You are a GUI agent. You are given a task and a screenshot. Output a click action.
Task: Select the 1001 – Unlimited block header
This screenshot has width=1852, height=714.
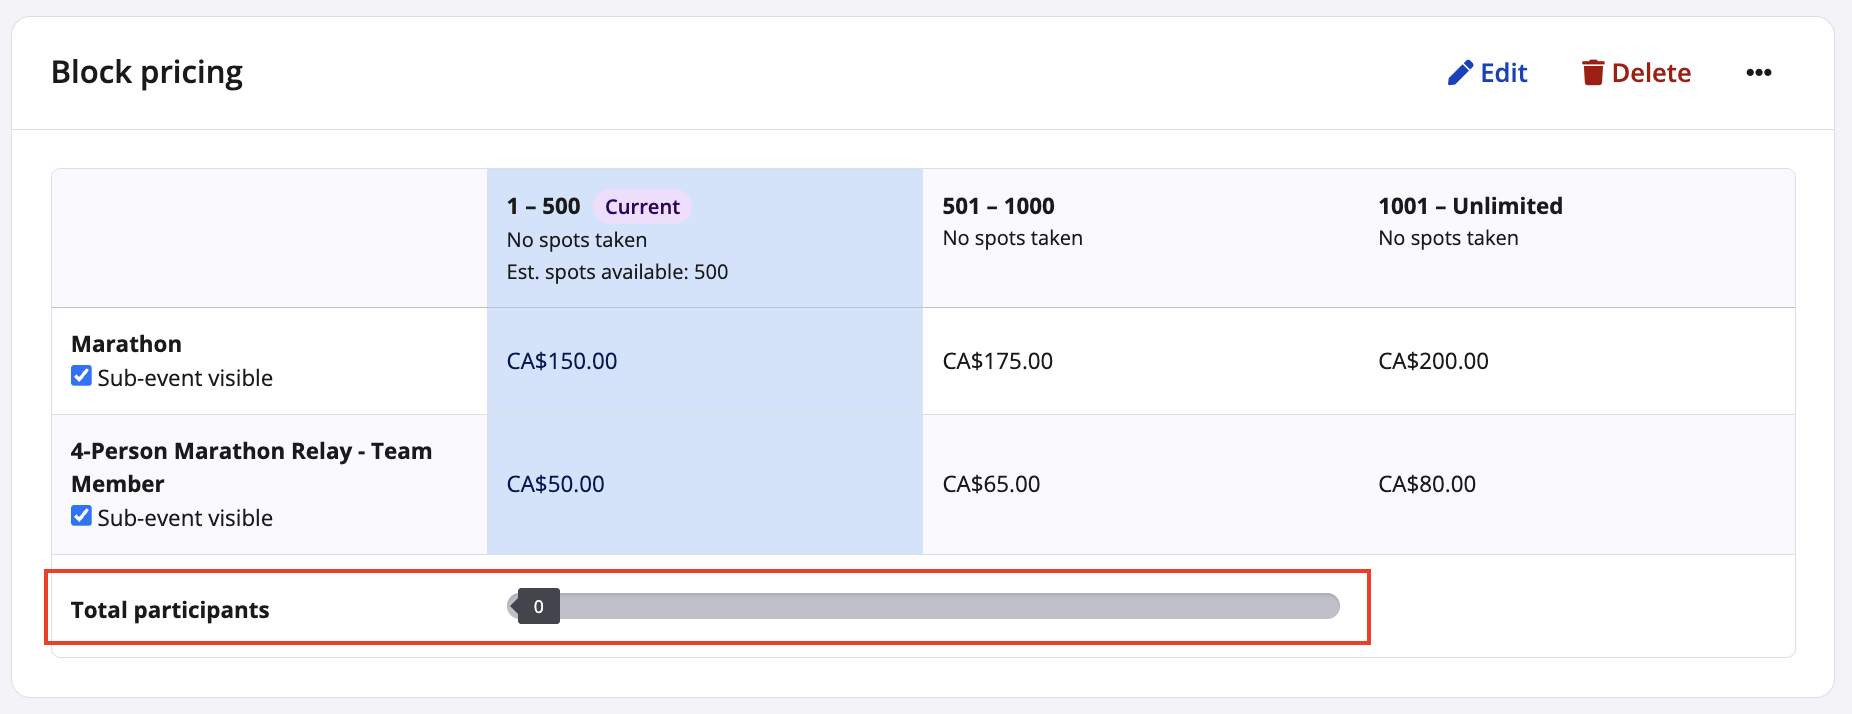pyautogui.click(x=1469, y=206)
